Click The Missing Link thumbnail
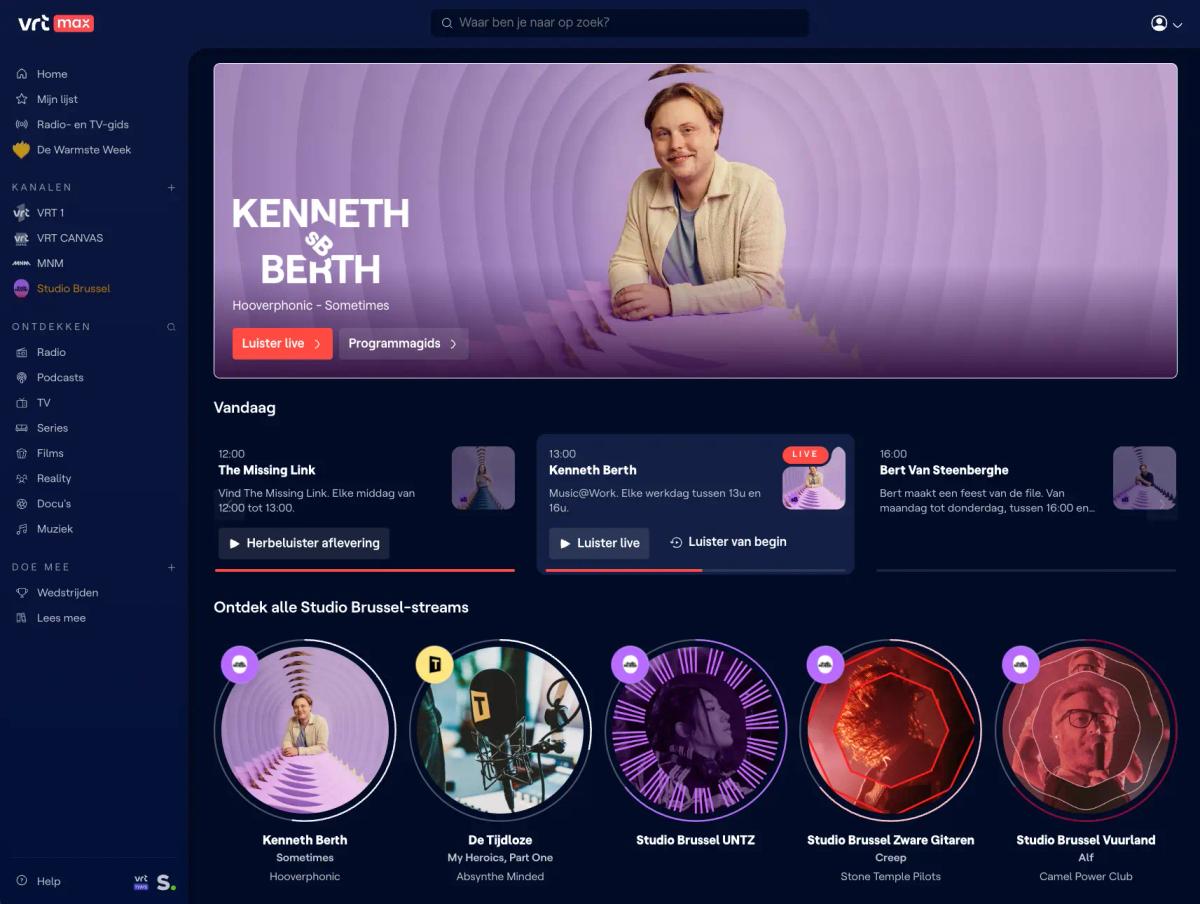The width and height of the screenshot is (1200, 904). click(483, 478)
